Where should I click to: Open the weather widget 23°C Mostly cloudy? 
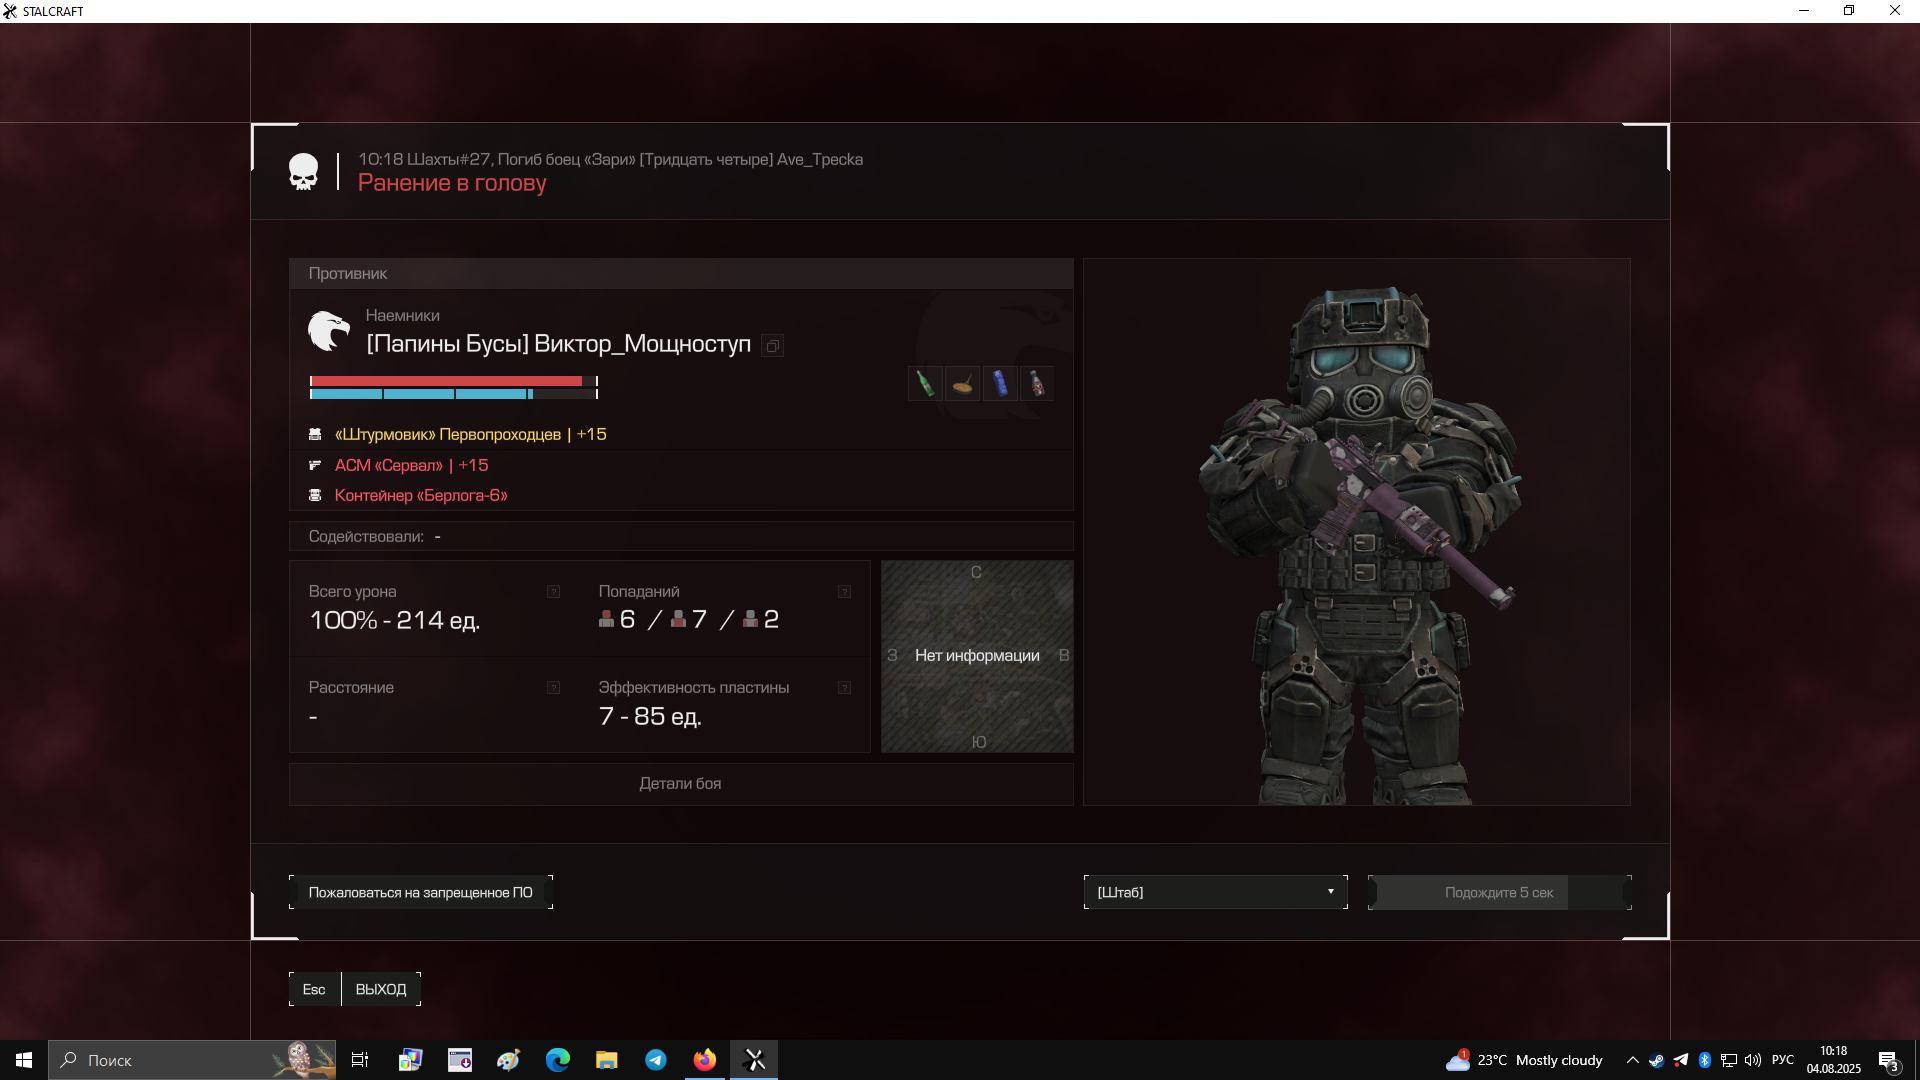tap(1524, 1060)
